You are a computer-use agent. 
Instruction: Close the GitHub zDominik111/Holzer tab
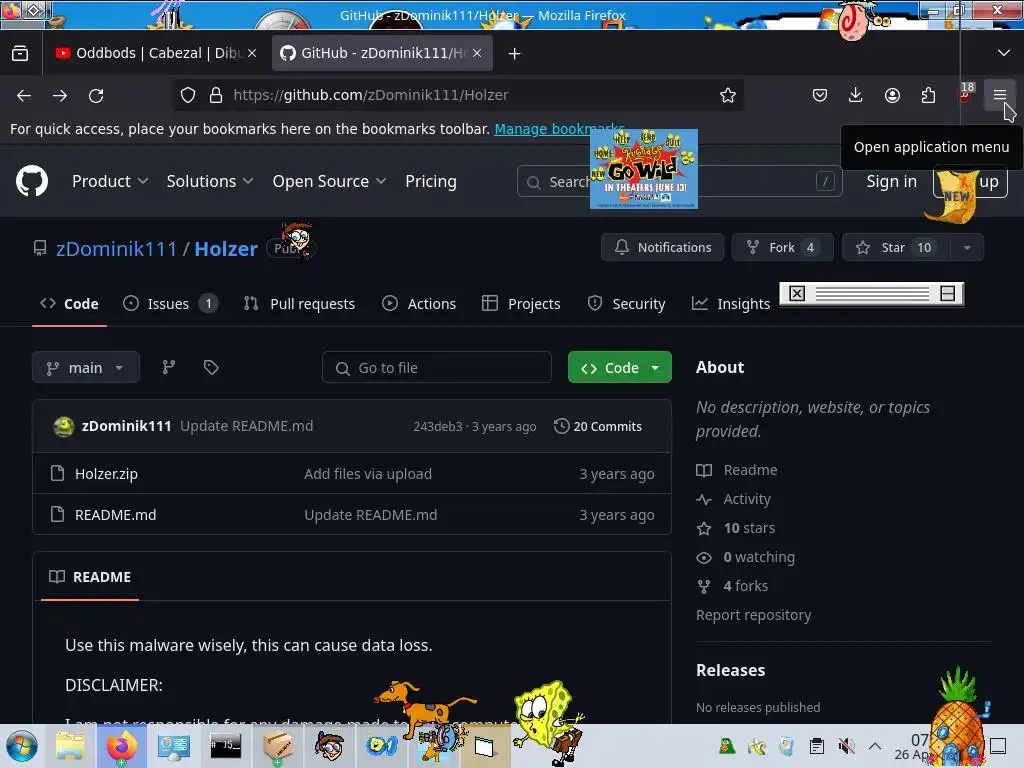[x=477, y=54]
